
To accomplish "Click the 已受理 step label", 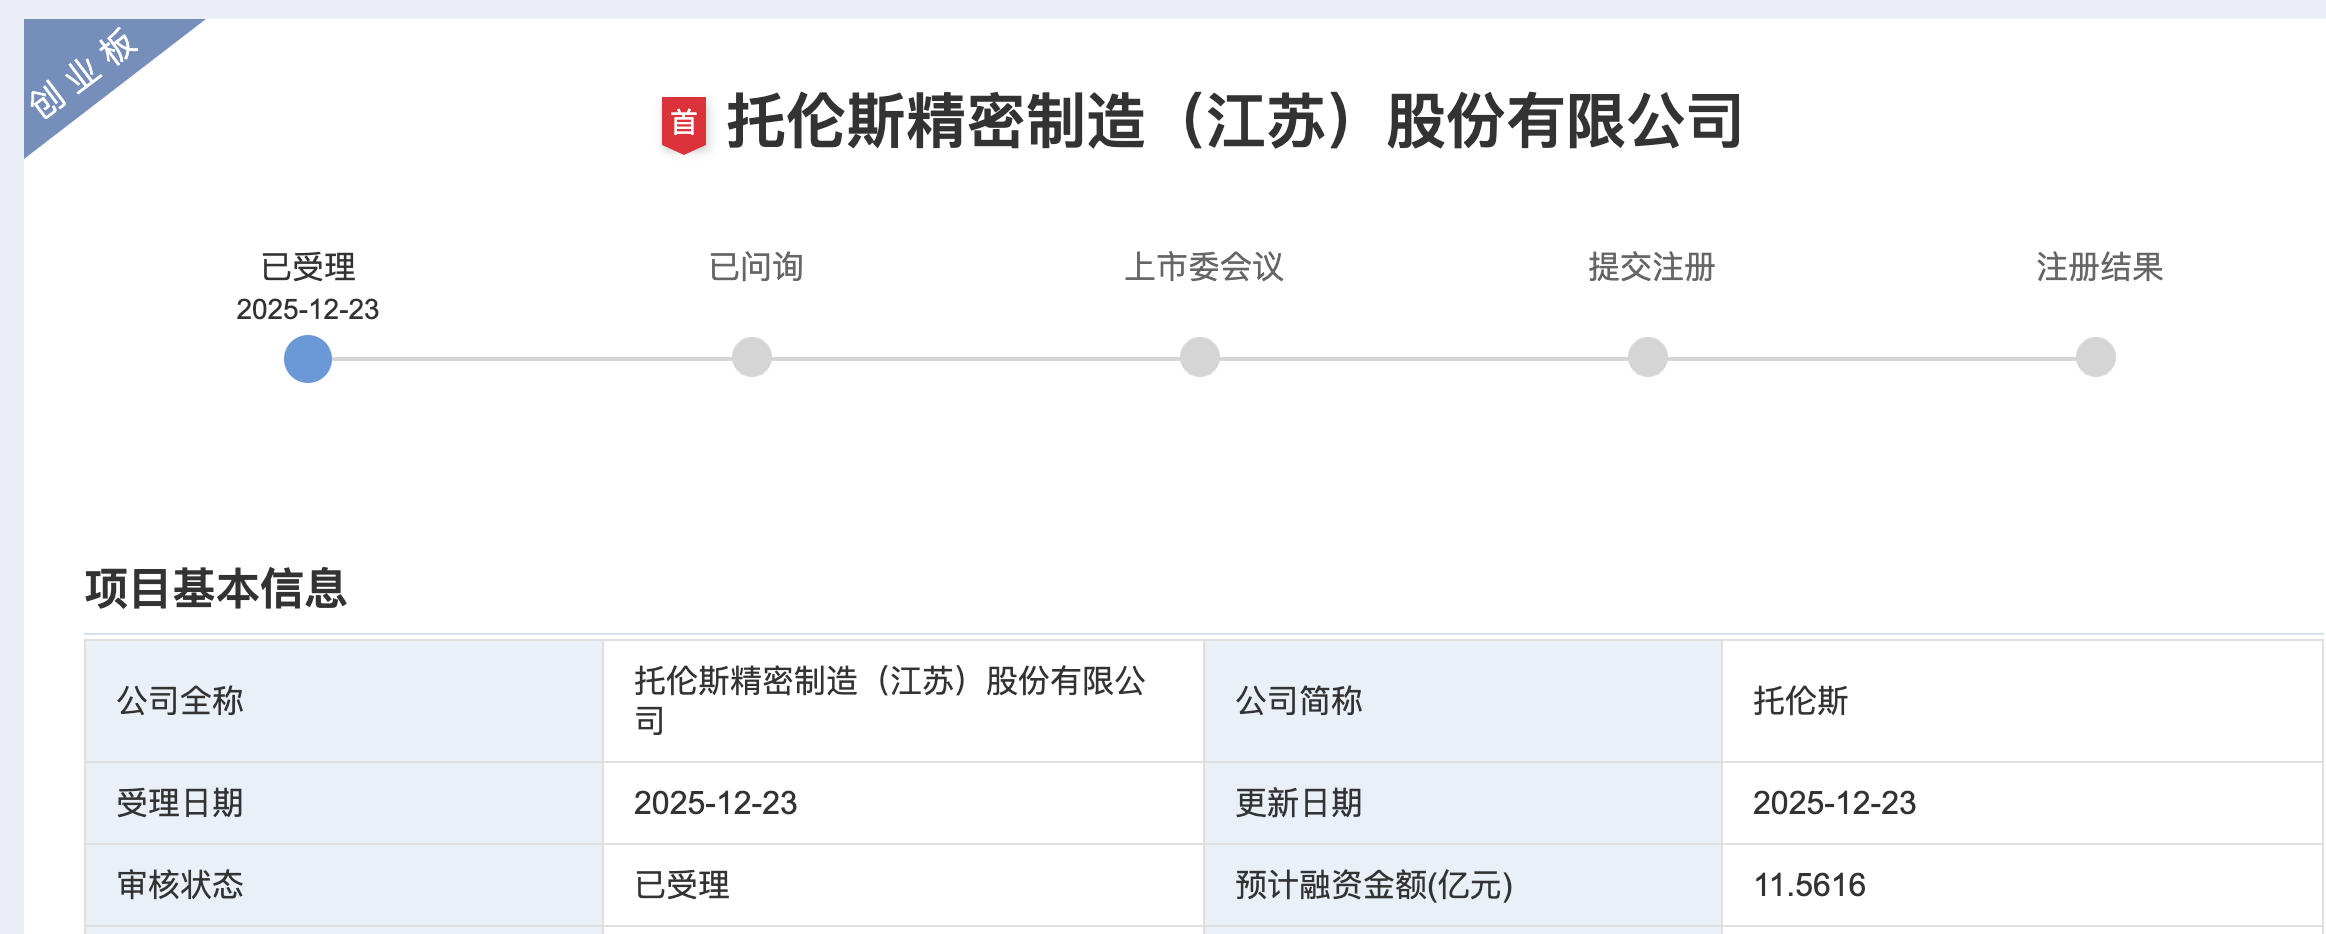I will [308, 267].
